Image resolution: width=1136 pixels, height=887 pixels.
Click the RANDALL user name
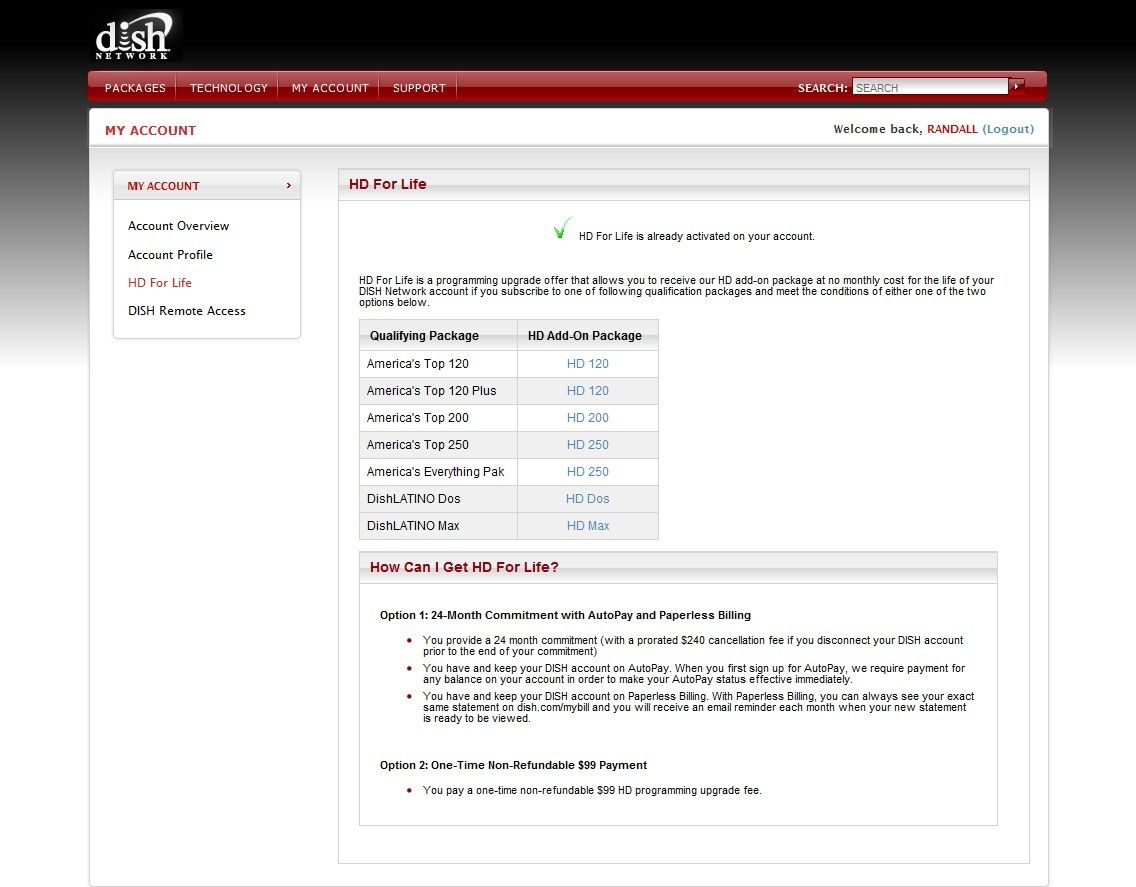pyautogui.click(x=952, y=129)
